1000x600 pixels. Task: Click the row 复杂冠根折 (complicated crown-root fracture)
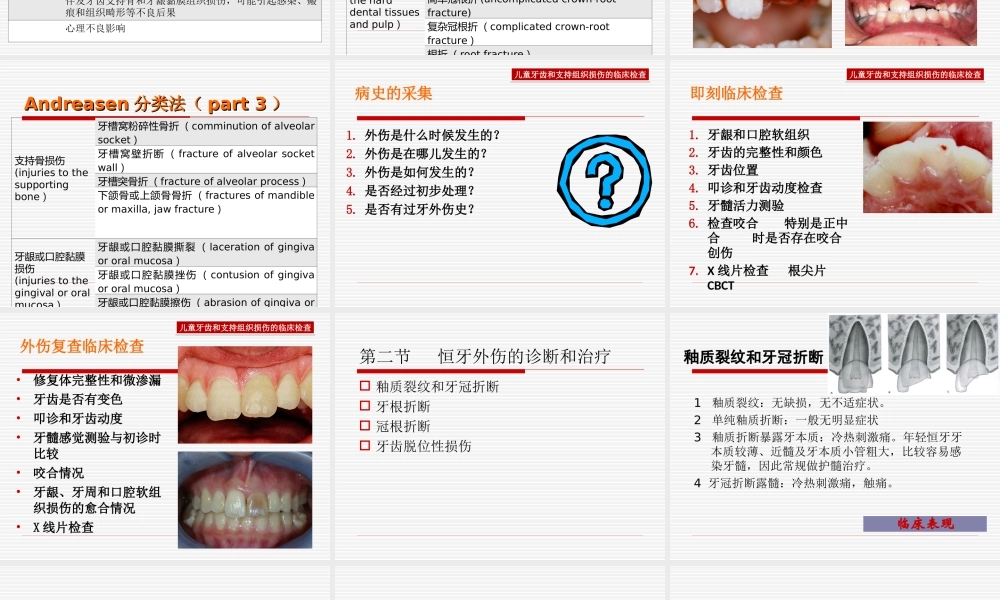coord(538,33)
